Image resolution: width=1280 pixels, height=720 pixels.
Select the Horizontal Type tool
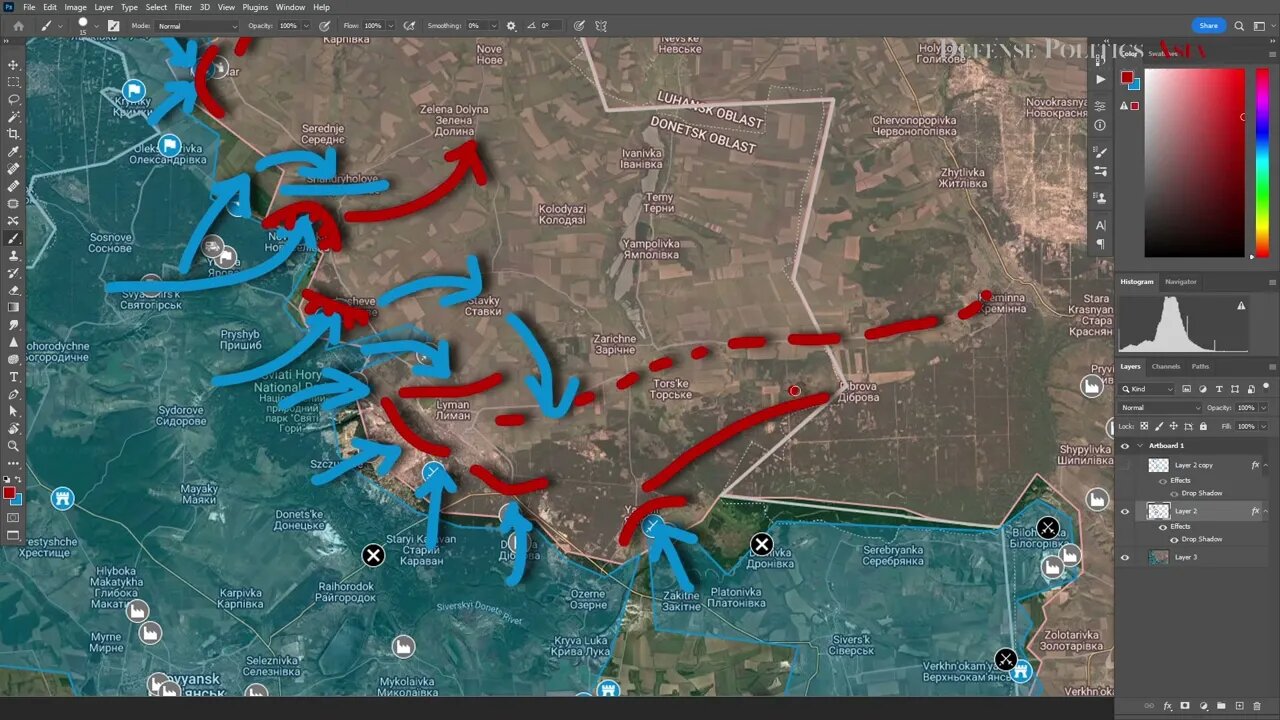pos(13,377)
